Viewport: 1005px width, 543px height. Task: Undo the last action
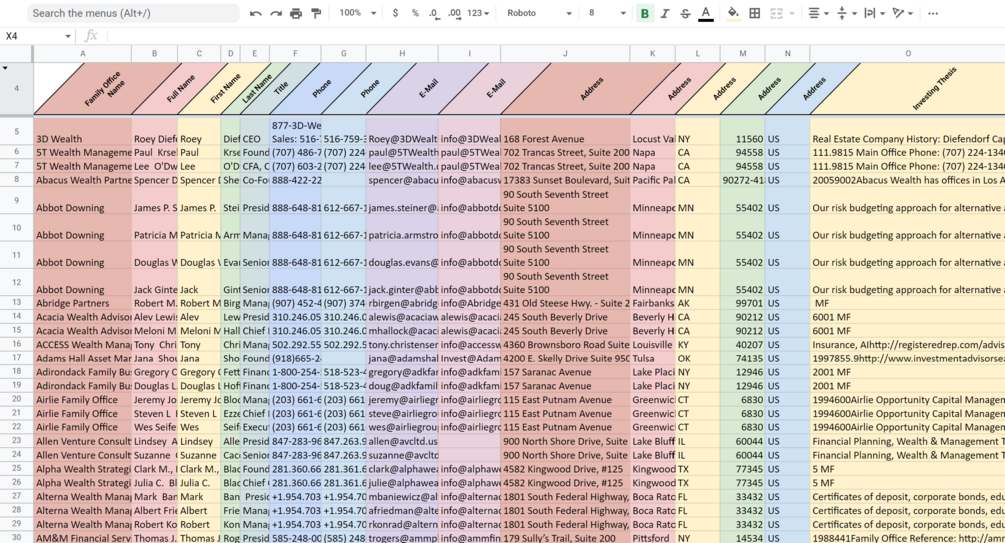(x=255, y=13)
